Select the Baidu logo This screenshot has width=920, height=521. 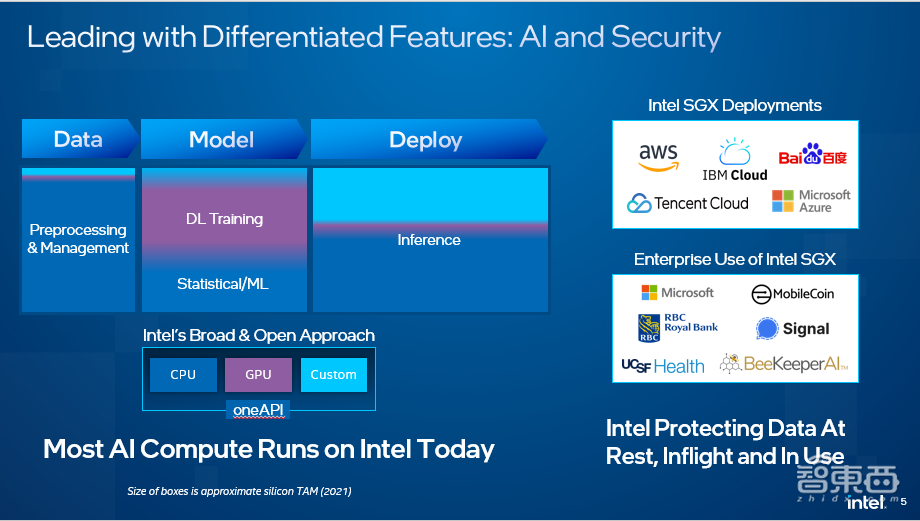[x=812, y=157]
